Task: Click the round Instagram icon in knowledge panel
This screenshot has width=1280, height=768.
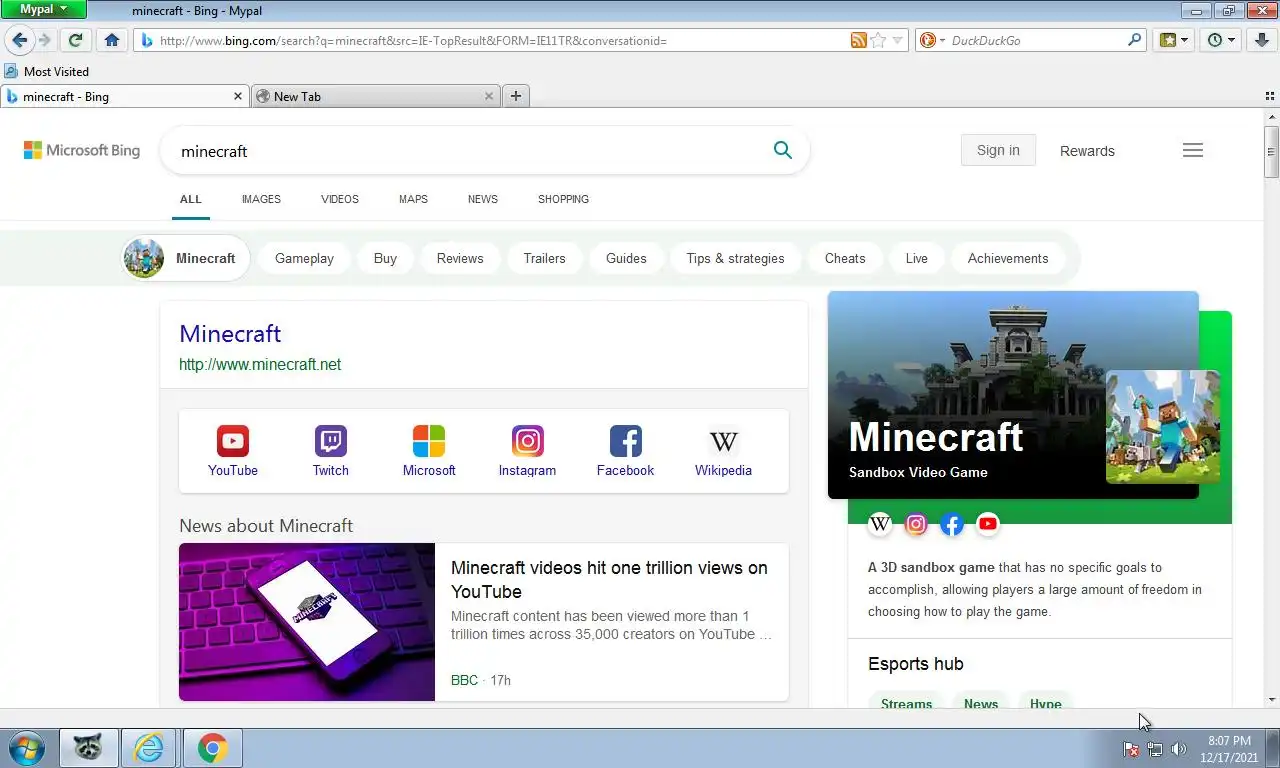Action: click(916, 523)
